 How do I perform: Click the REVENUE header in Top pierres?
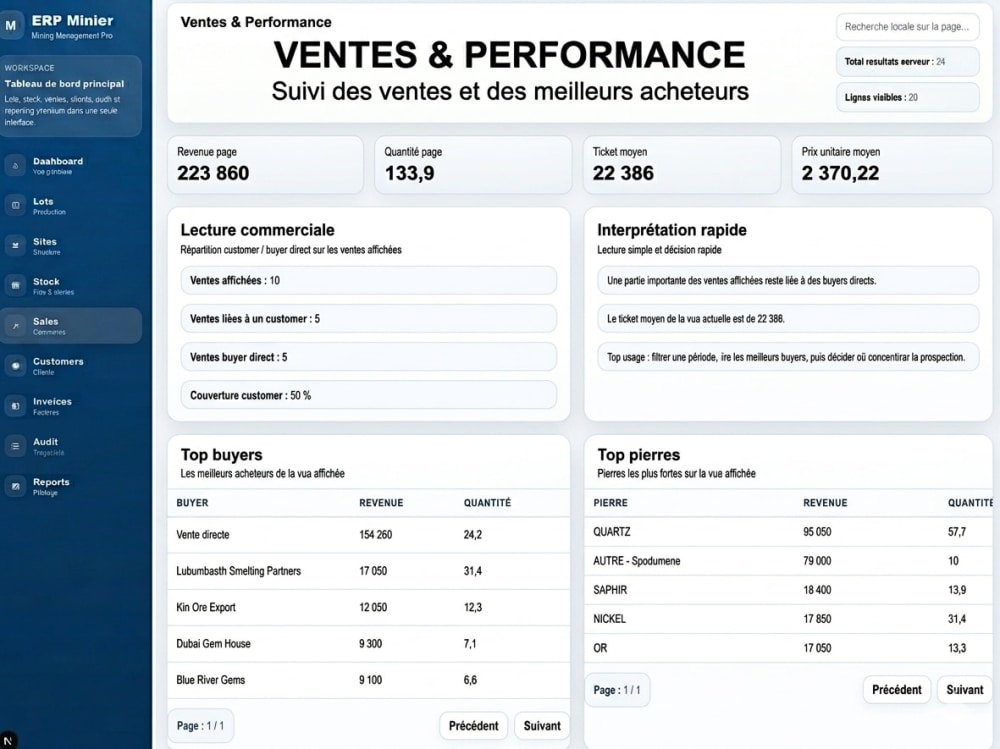pyautogui.click(x=825, y=503)
